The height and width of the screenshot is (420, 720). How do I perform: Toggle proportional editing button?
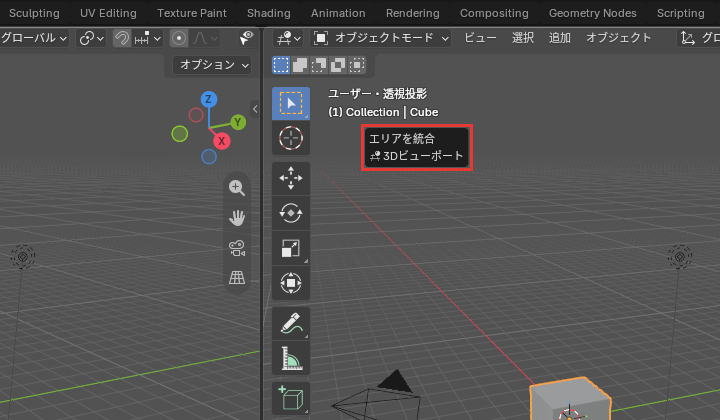click(179, 39)
